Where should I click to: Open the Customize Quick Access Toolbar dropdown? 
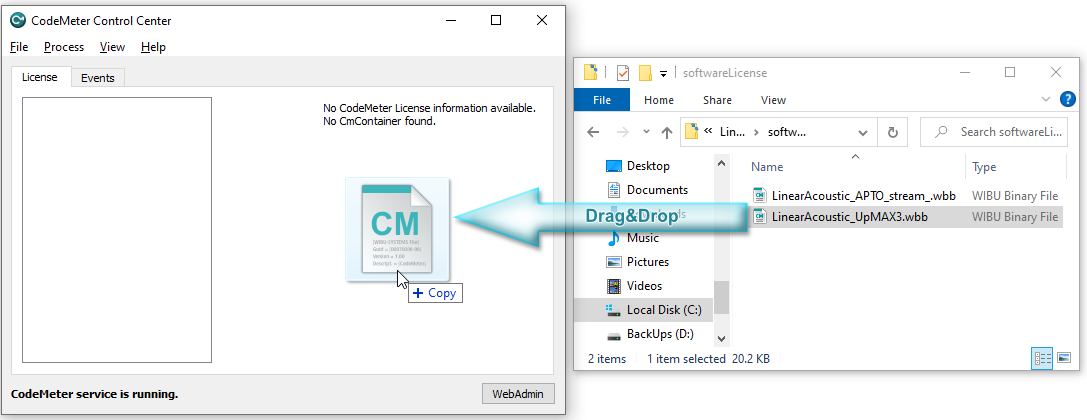663,73
